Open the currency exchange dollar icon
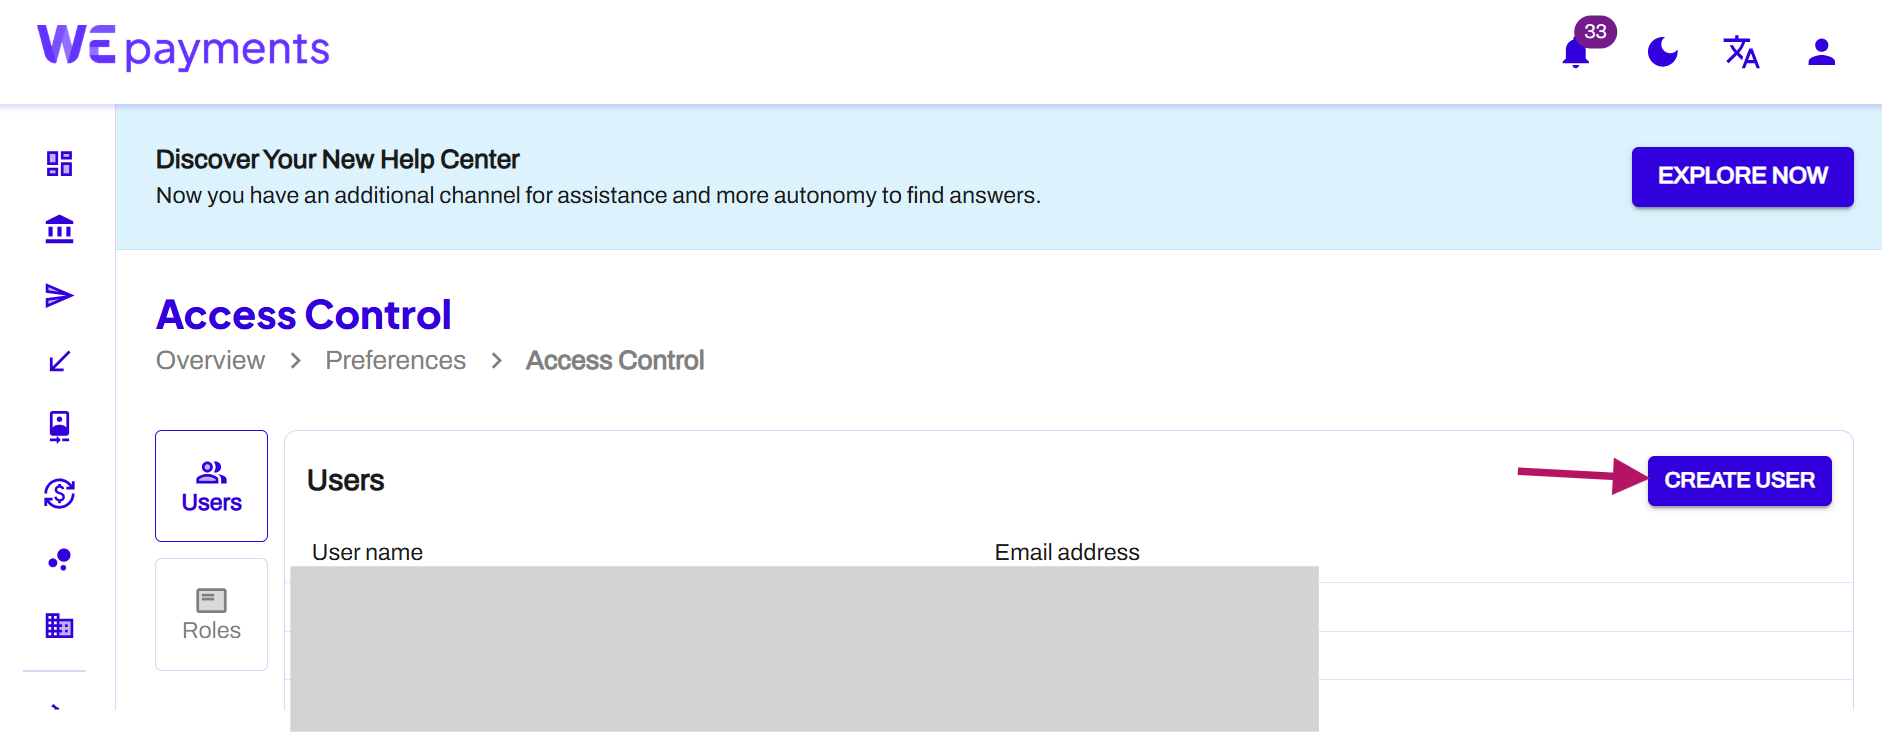Viewport: 1882px width, 733px height. click(x=59, y=493)
